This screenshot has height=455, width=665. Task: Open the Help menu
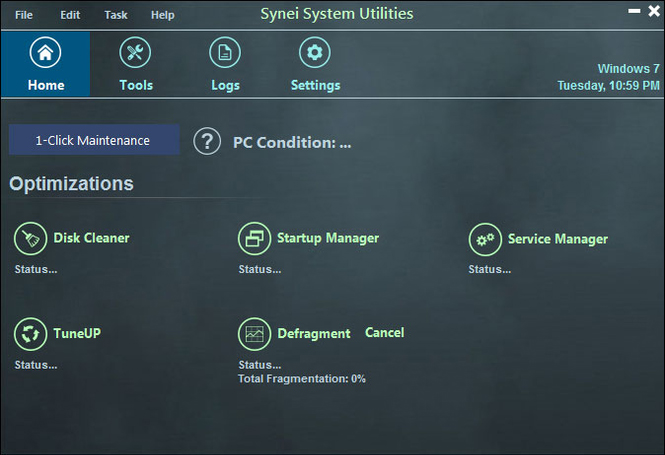[x=162, y=15]
